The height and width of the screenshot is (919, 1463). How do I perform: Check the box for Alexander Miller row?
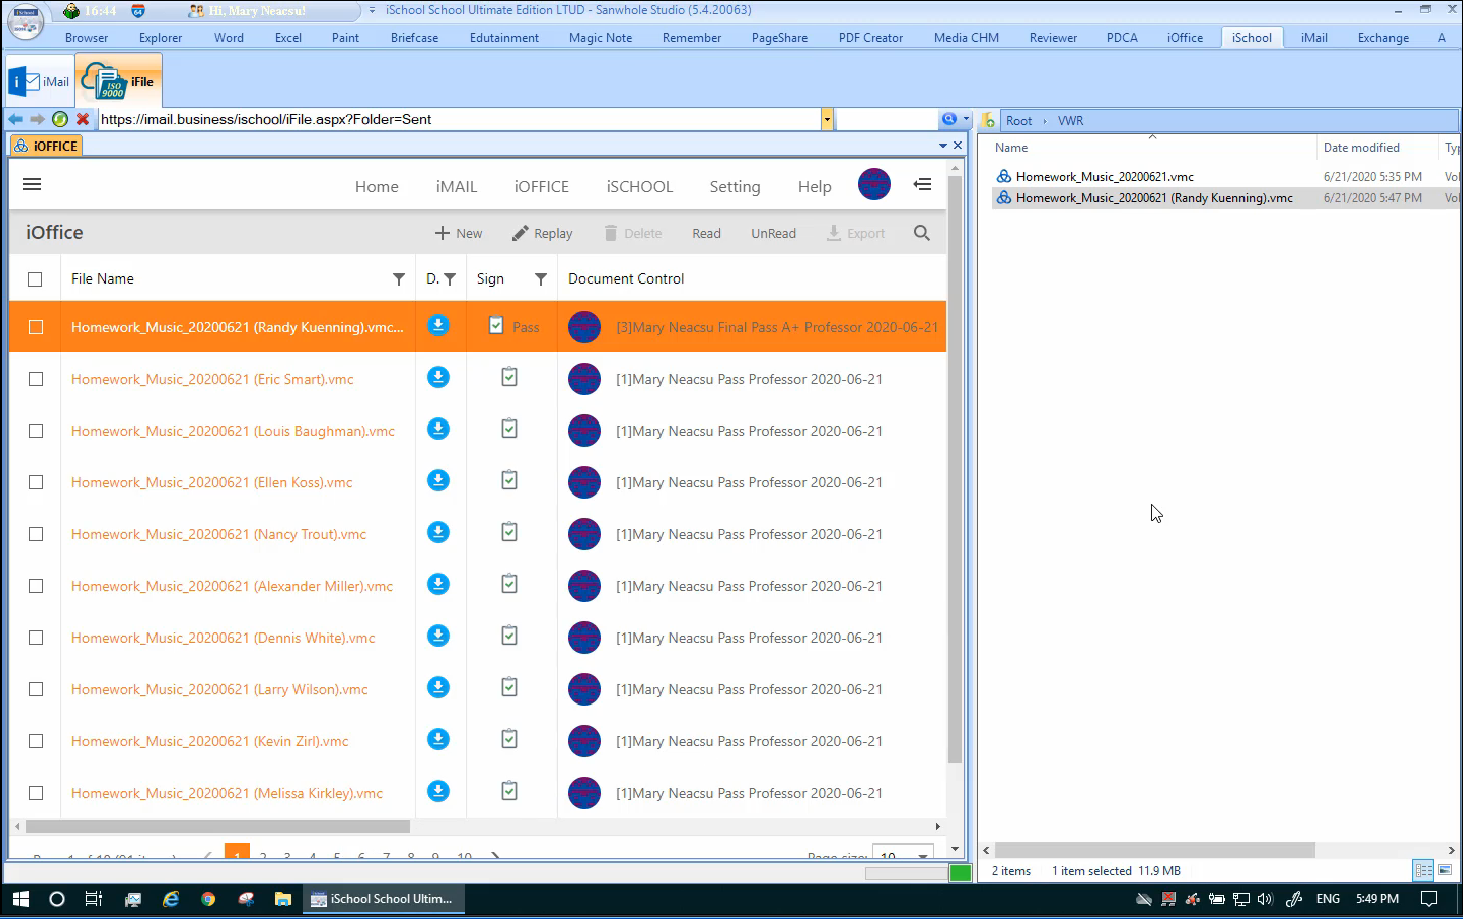[36, 586]
